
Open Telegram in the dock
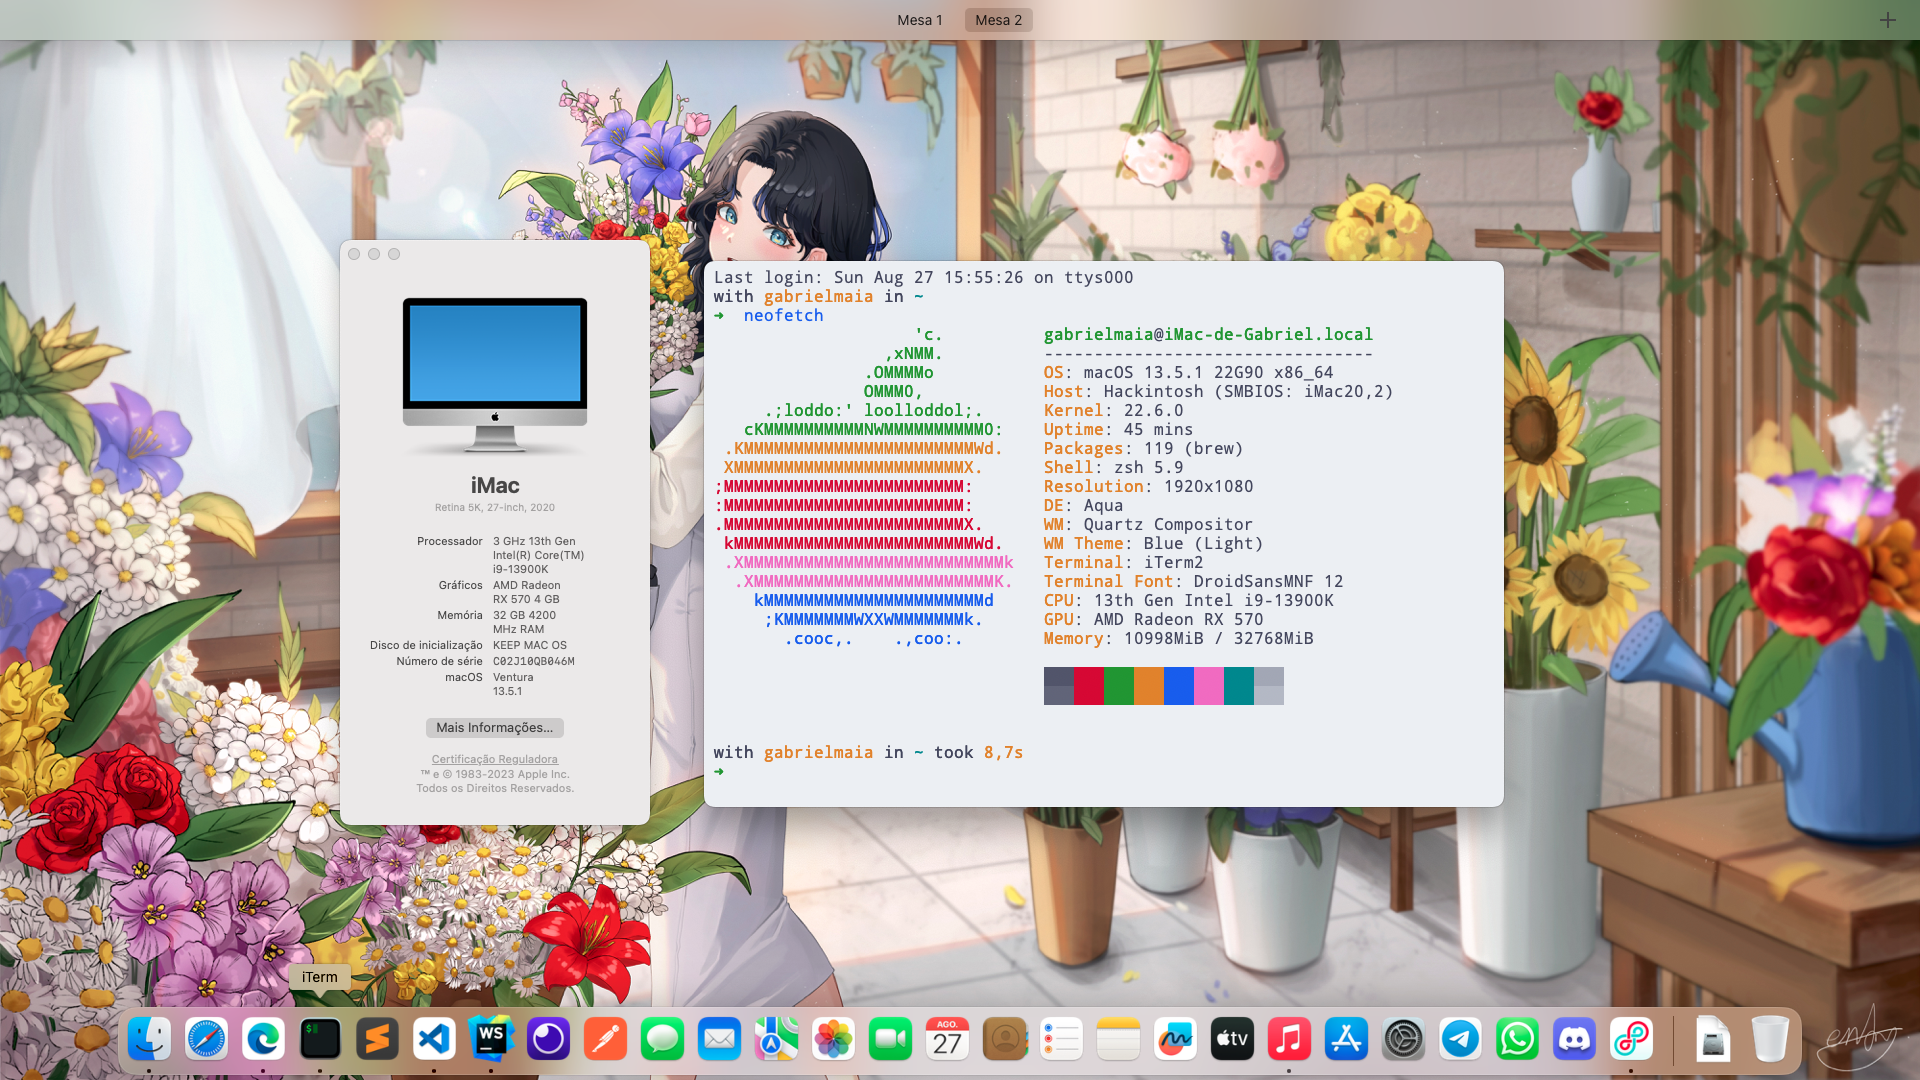[1460, 1040]
